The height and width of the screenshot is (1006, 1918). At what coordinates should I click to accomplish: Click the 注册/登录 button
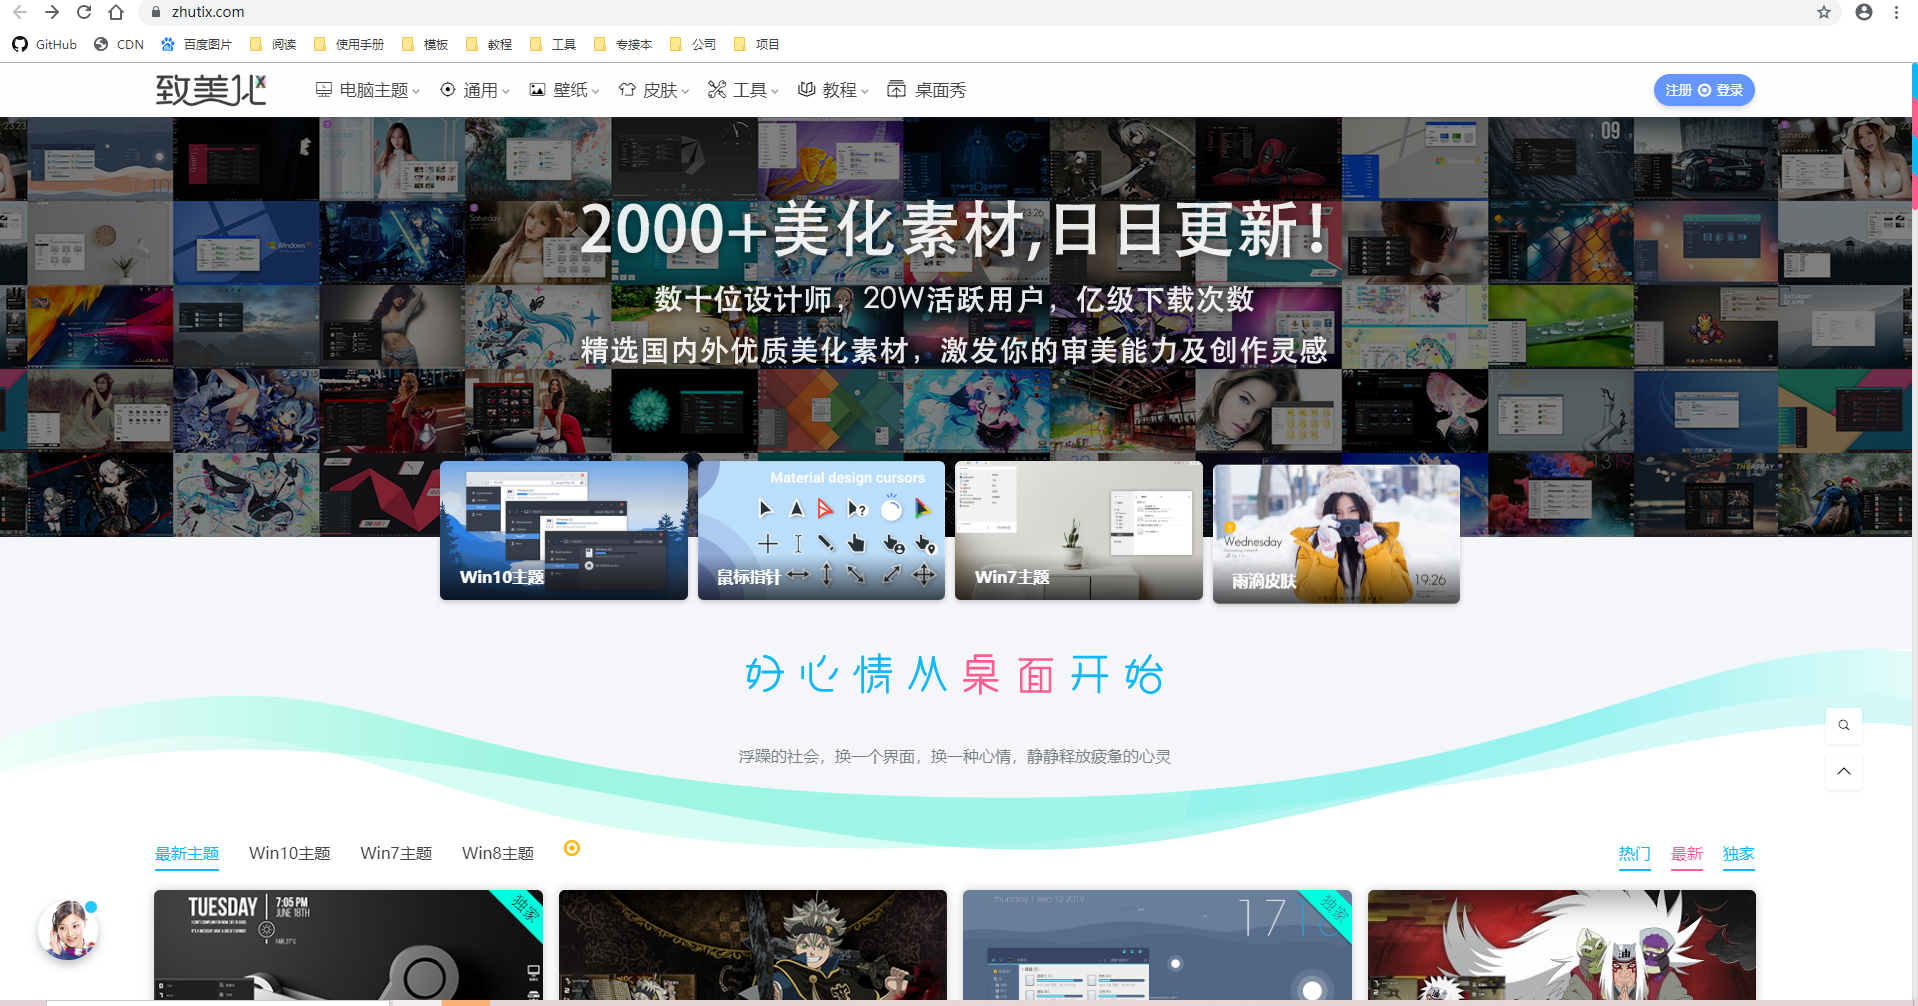[x=1703, y=90]
